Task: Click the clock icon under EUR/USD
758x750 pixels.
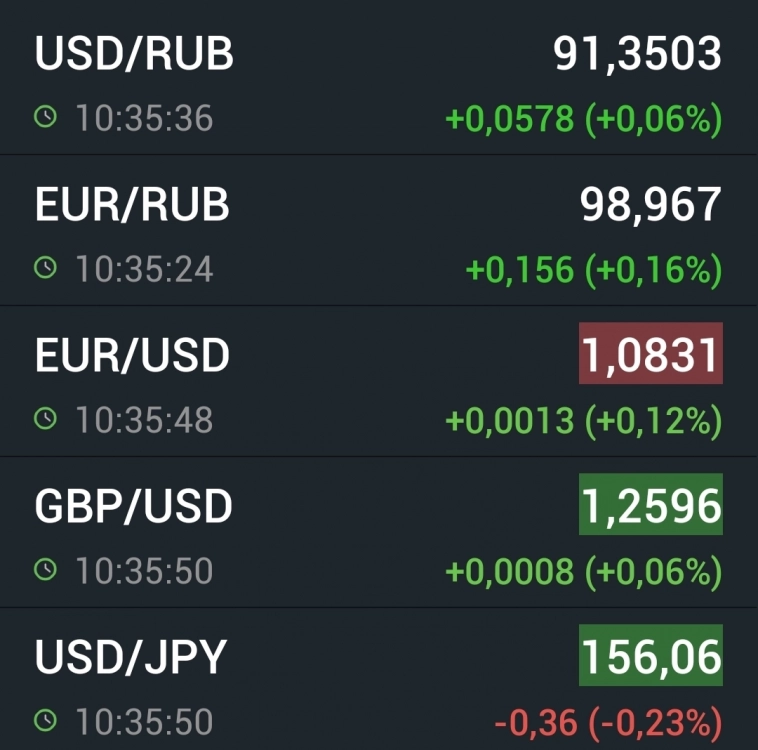Action: [x=45, y=420]
